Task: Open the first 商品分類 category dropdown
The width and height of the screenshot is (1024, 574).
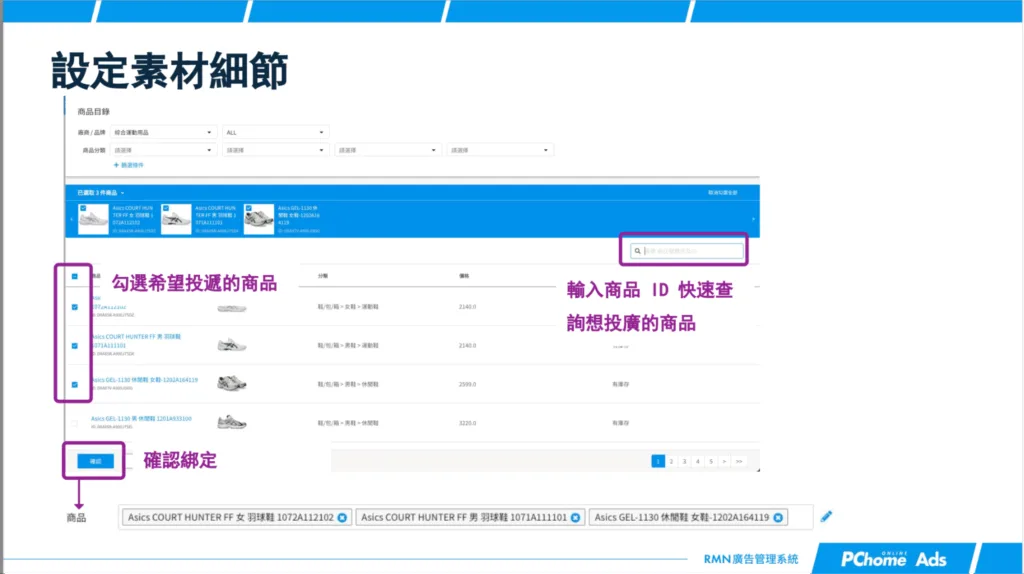Action: click(162, 150)
